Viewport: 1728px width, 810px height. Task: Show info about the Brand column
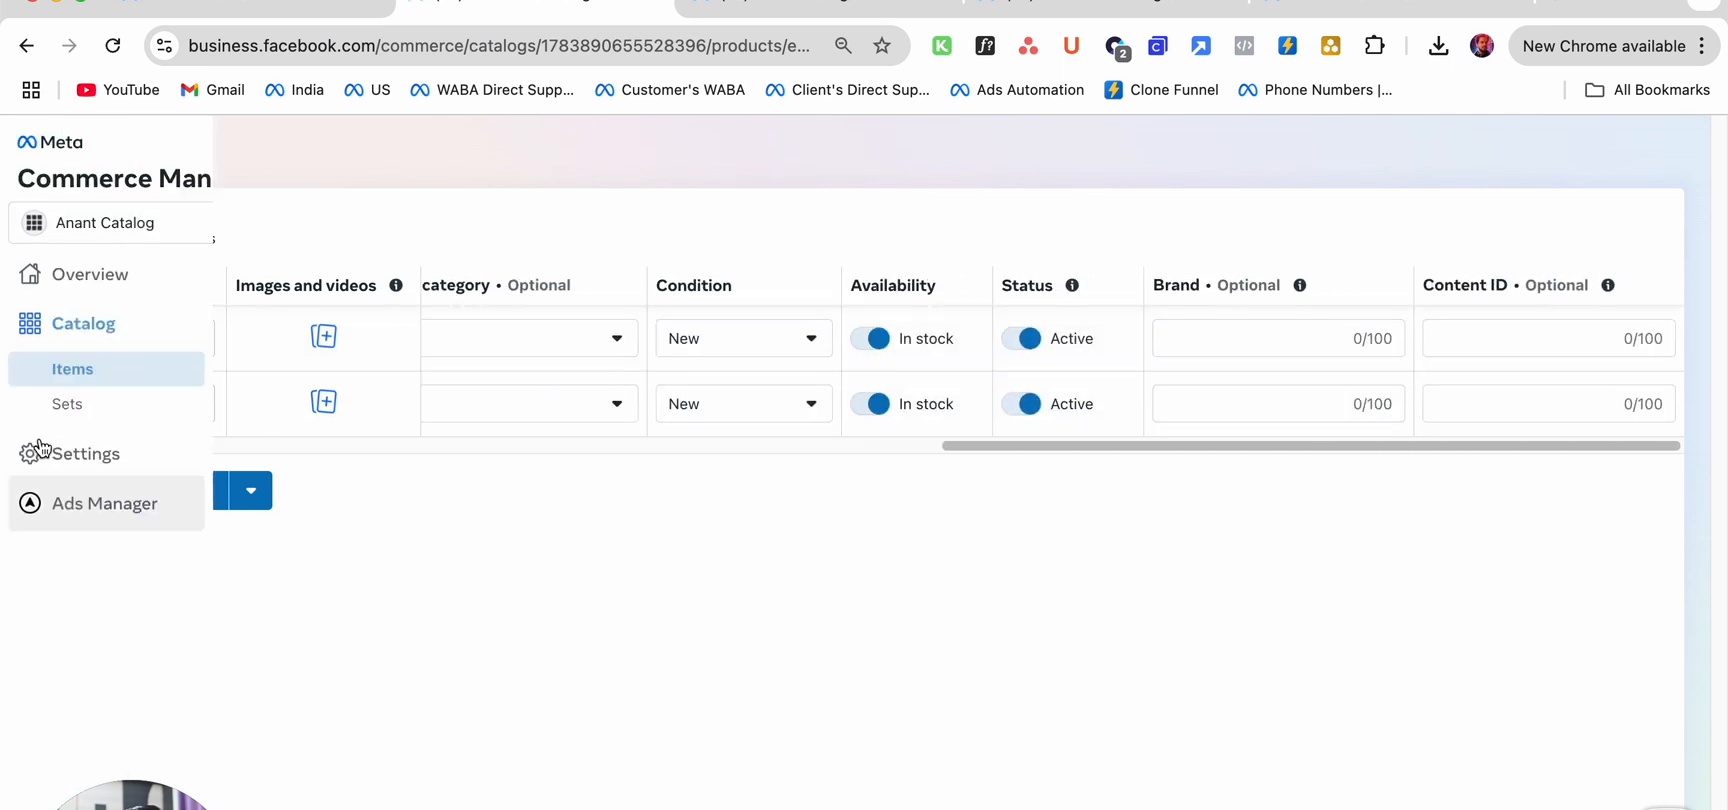[x=1300, y=285]
